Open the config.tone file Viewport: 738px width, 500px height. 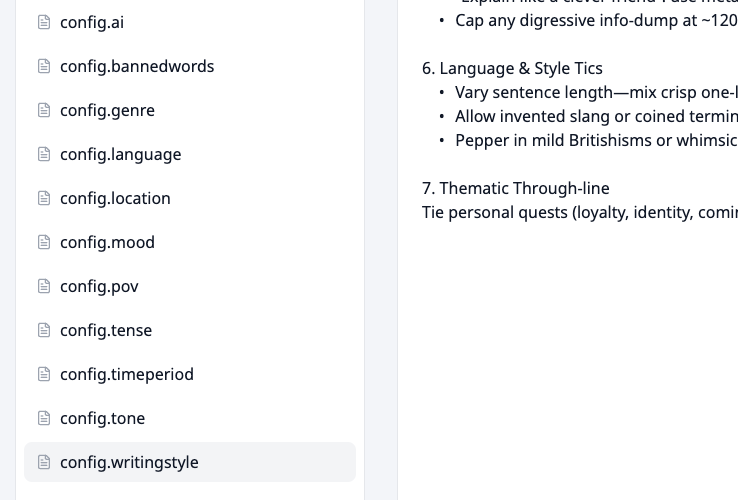click(190, 419)
